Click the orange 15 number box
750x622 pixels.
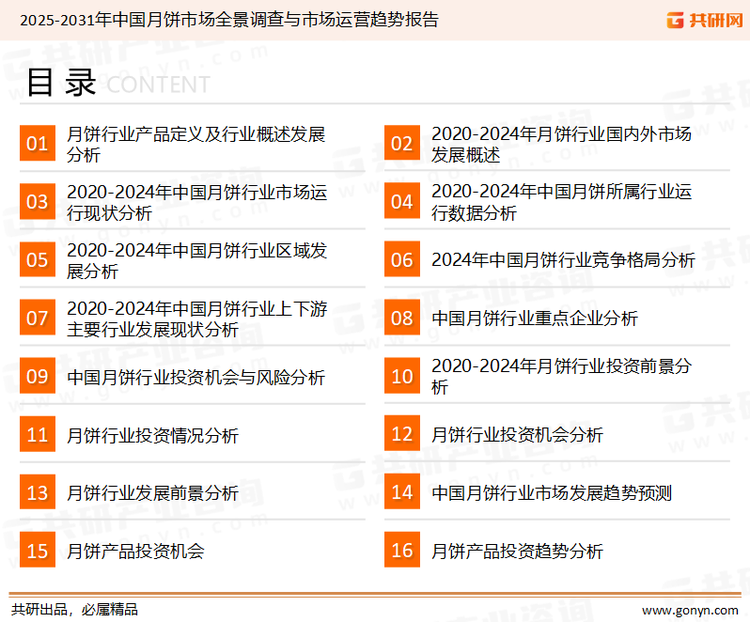click(x=37, y=550)
